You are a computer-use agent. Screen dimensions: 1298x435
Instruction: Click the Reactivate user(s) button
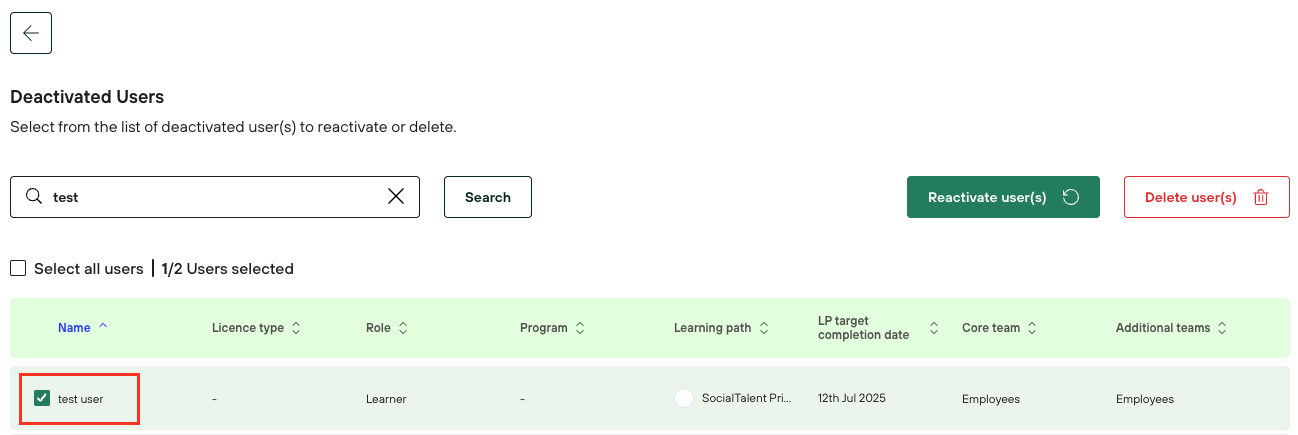click(x=987, y=197)
